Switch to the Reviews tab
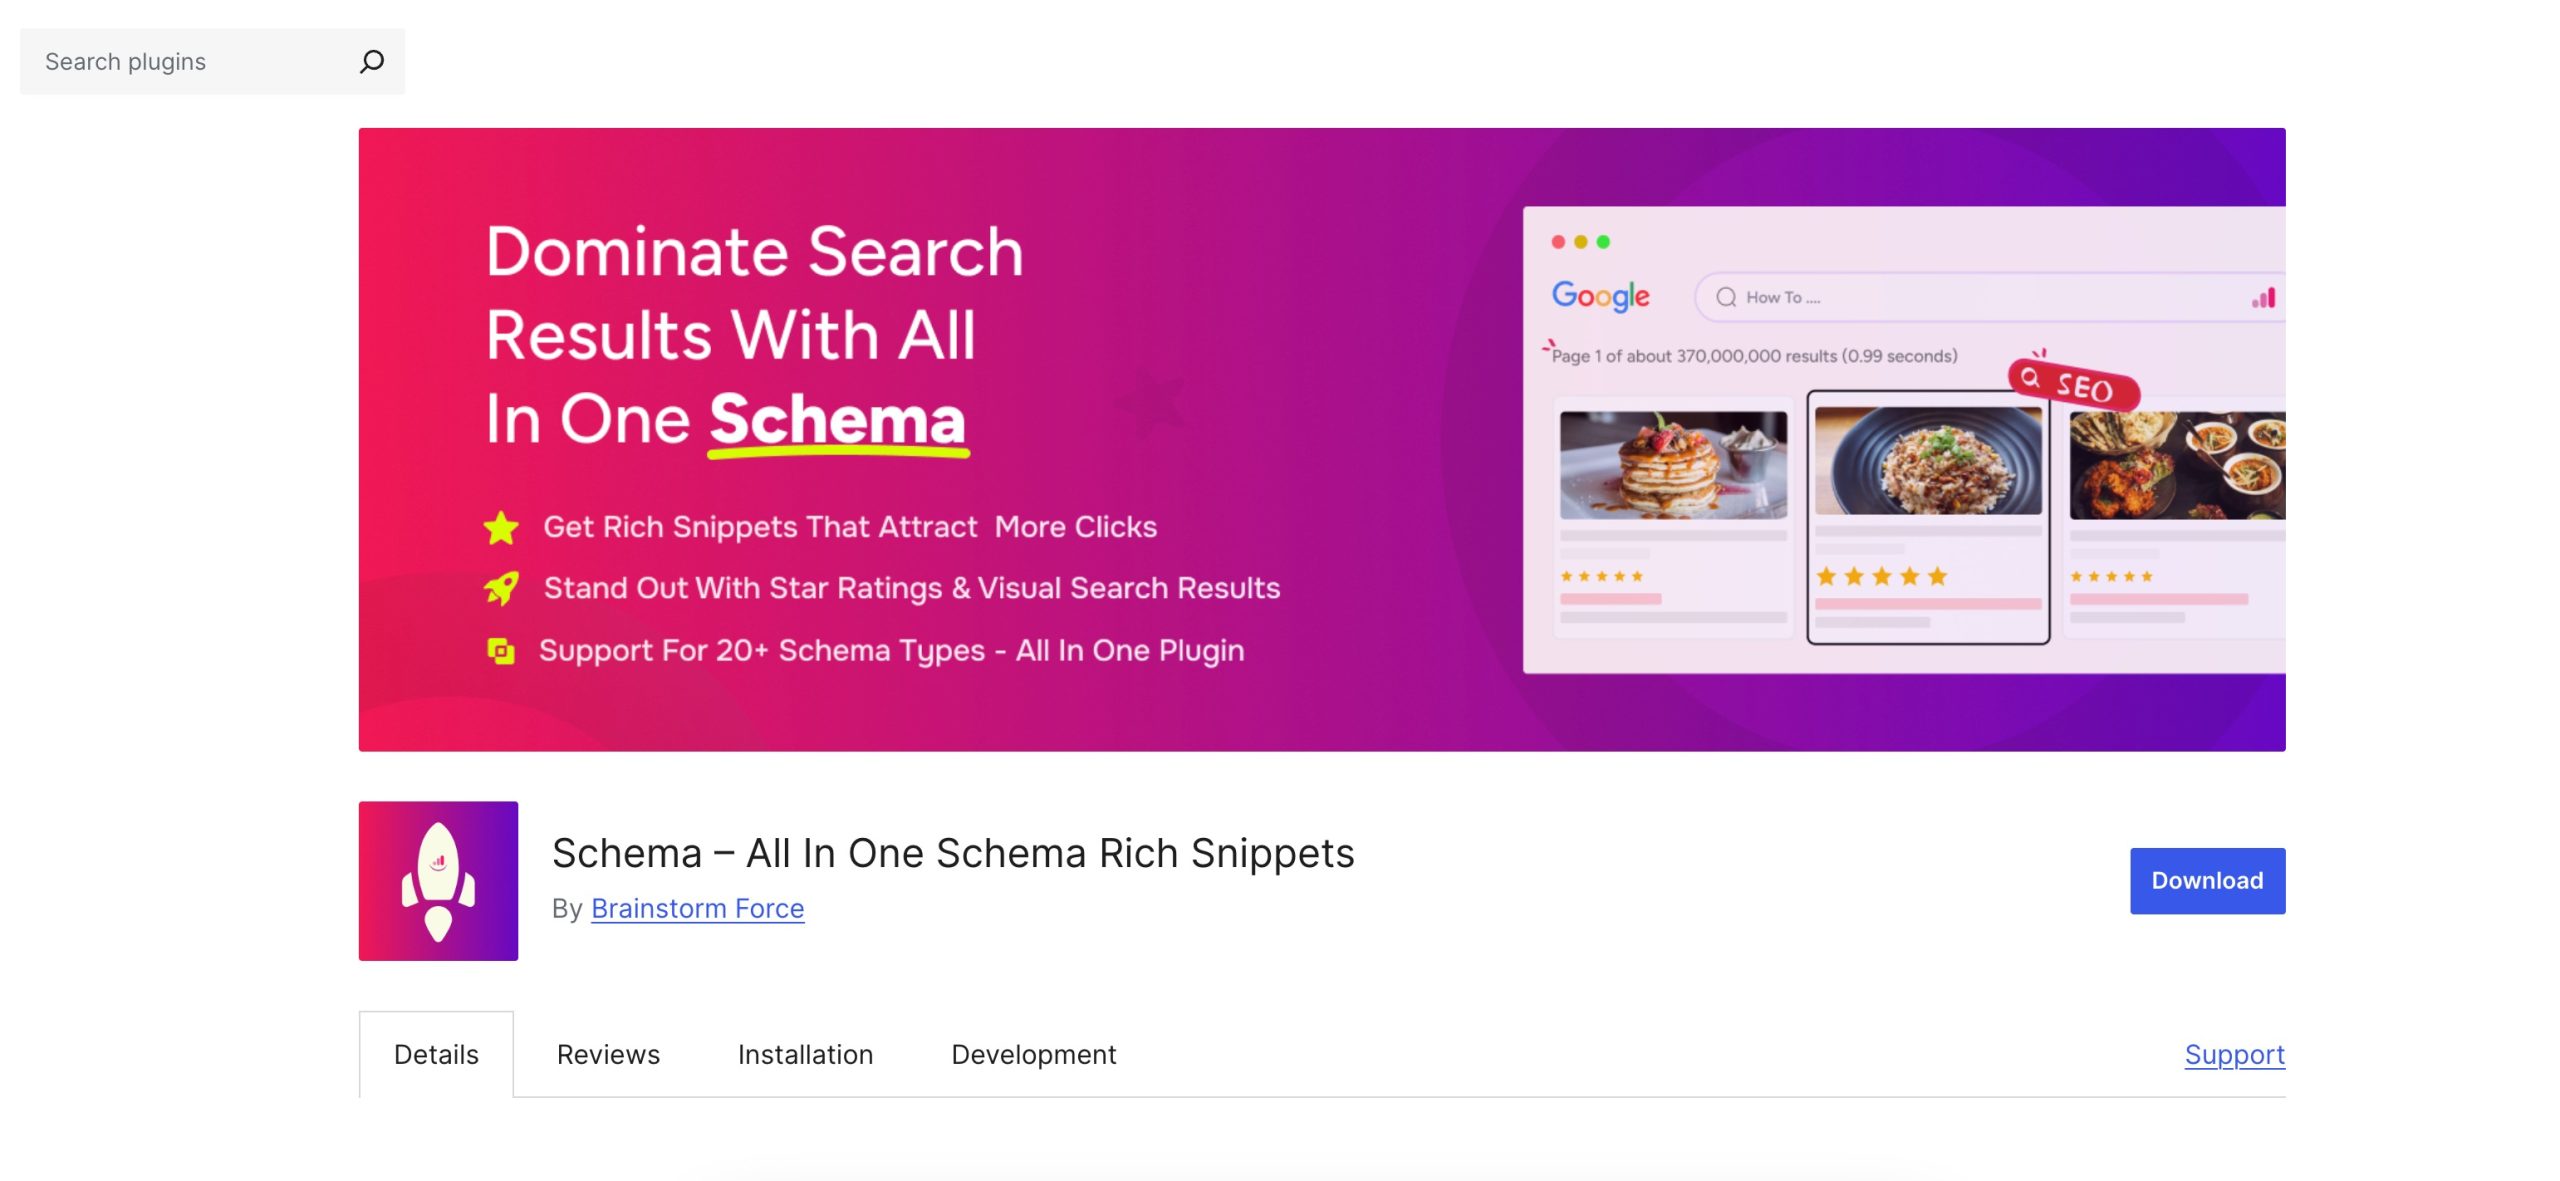2560x1181 pixels. 608,1054
